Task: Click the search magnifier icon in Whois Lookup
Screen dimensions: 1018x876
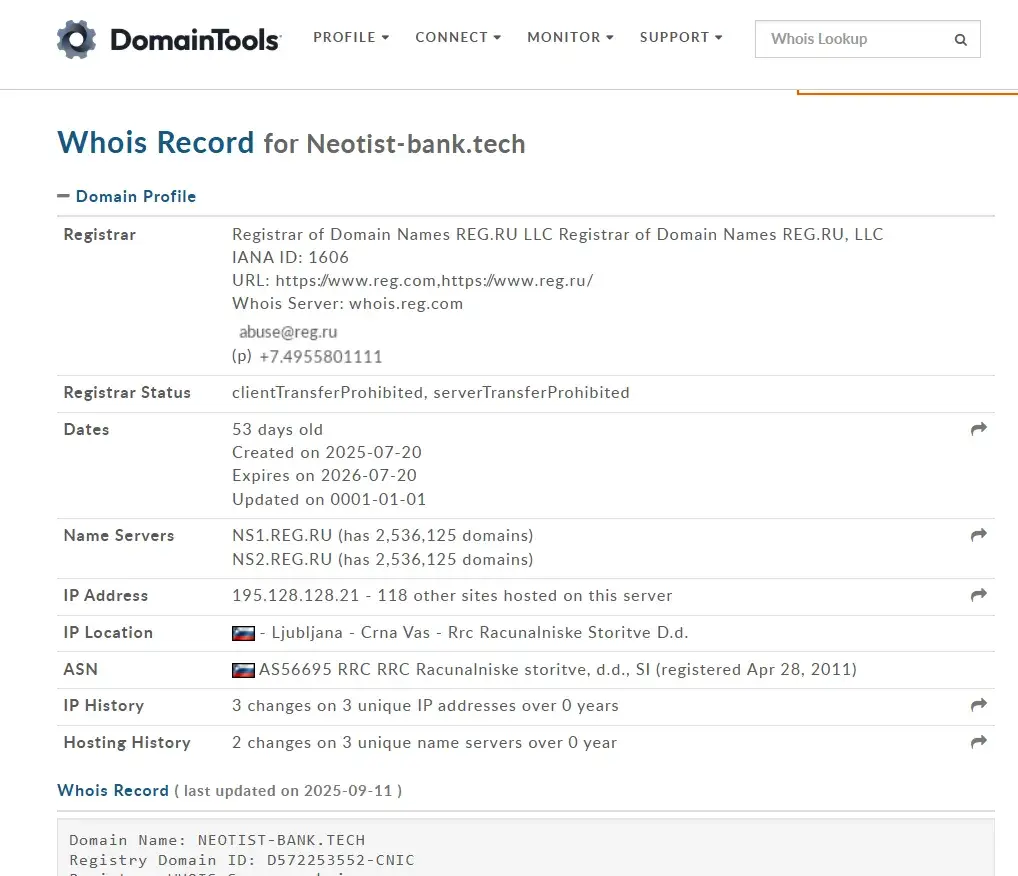Action: pos(961,40)
